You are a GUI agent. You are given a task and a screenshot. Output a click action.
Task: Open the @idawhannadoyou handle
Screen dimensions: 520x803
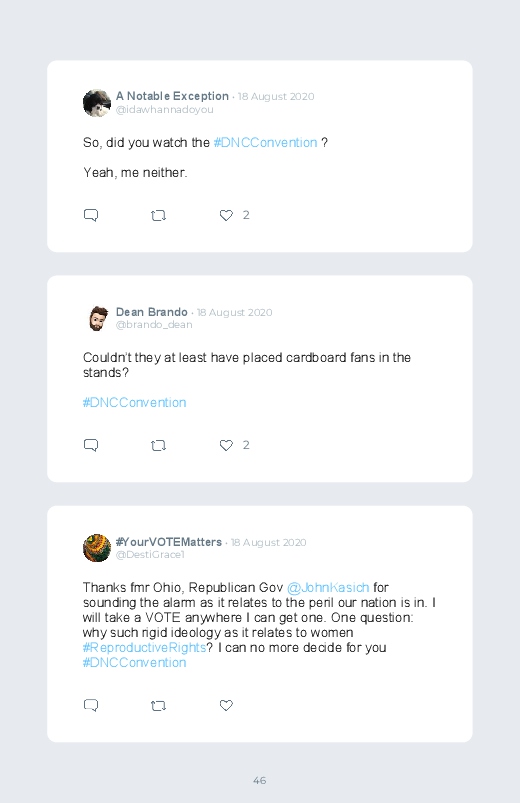point(164,110)
